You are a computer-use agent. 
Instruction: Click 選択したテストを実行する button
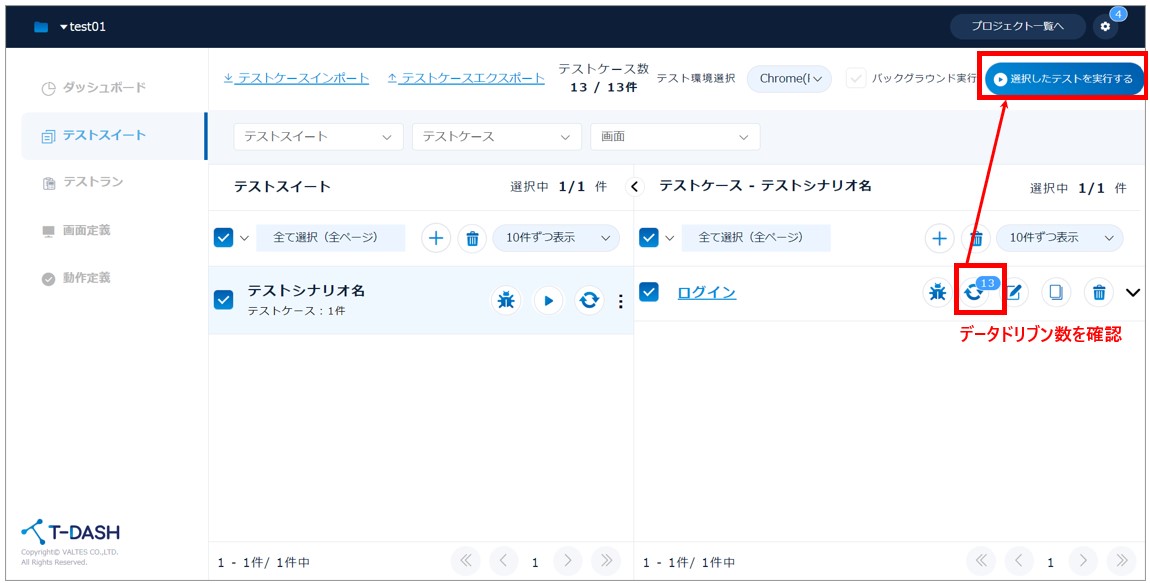click(1063, 78)
